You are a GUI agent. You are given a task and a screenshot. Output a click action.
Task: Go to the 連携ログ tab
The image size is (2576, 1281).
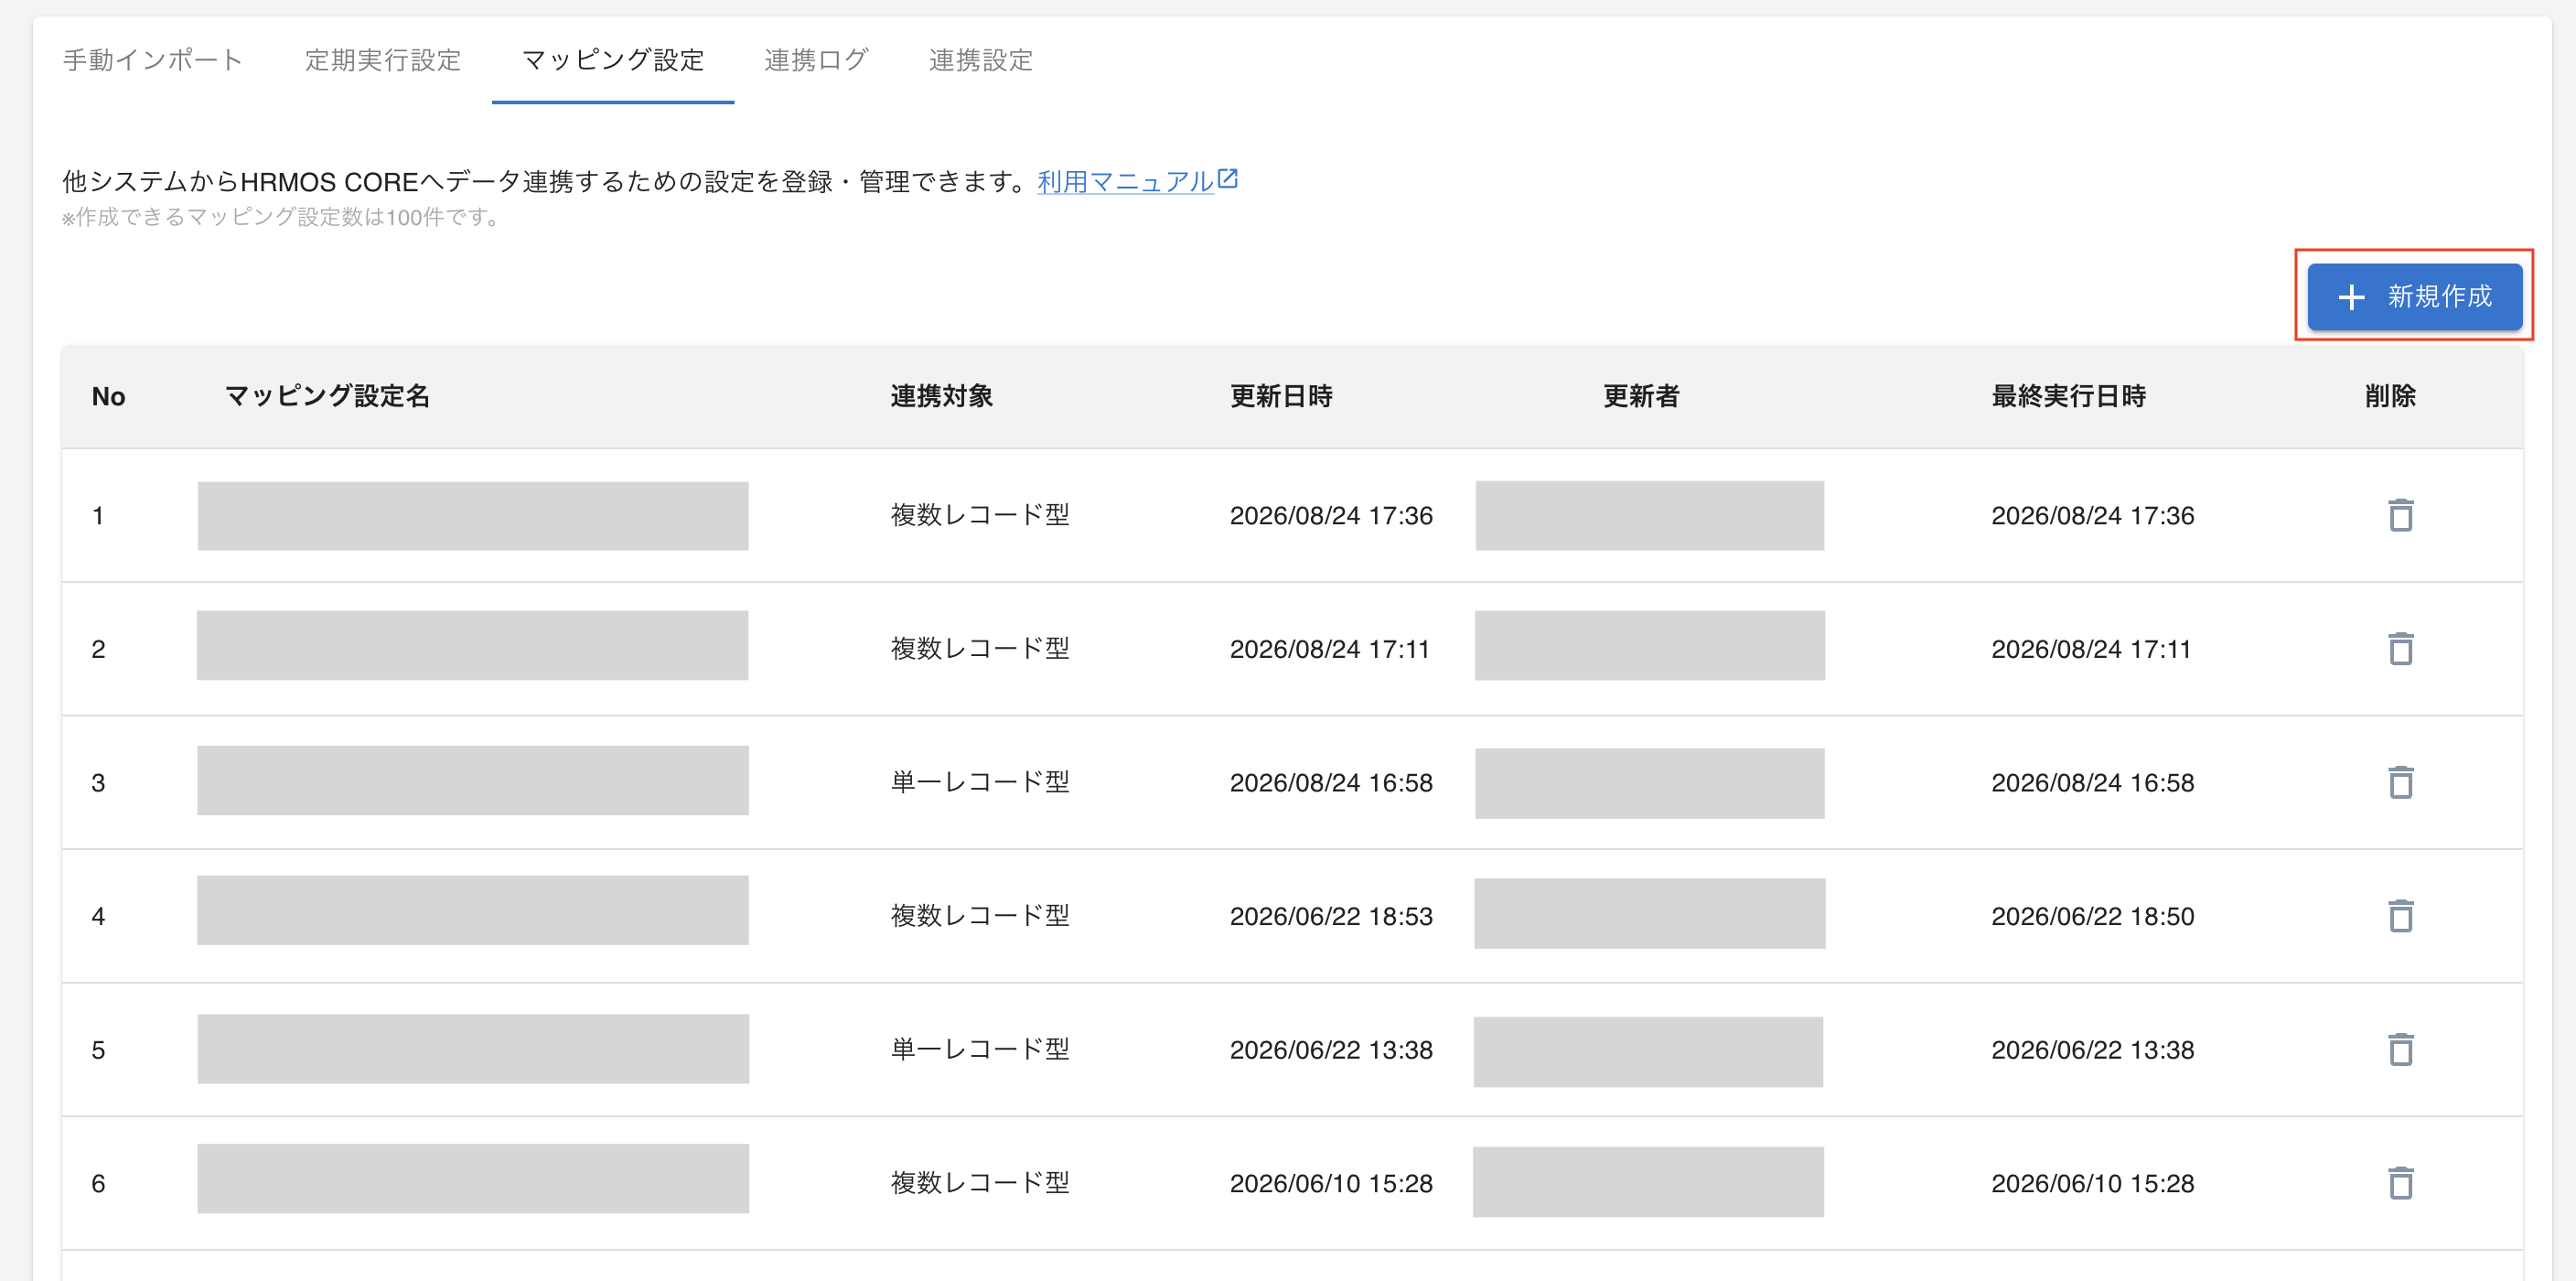point(816,60)
